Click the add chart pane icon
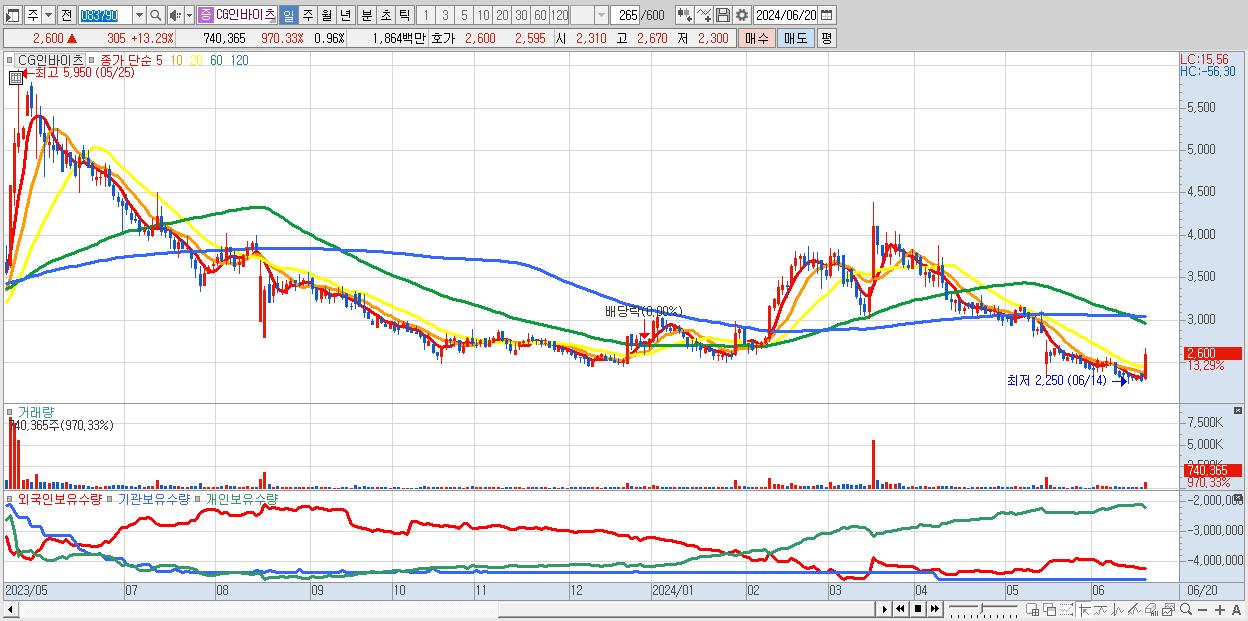This screenshot has height=621, width=1248. pyautogui.click(x=1033, y=609)
